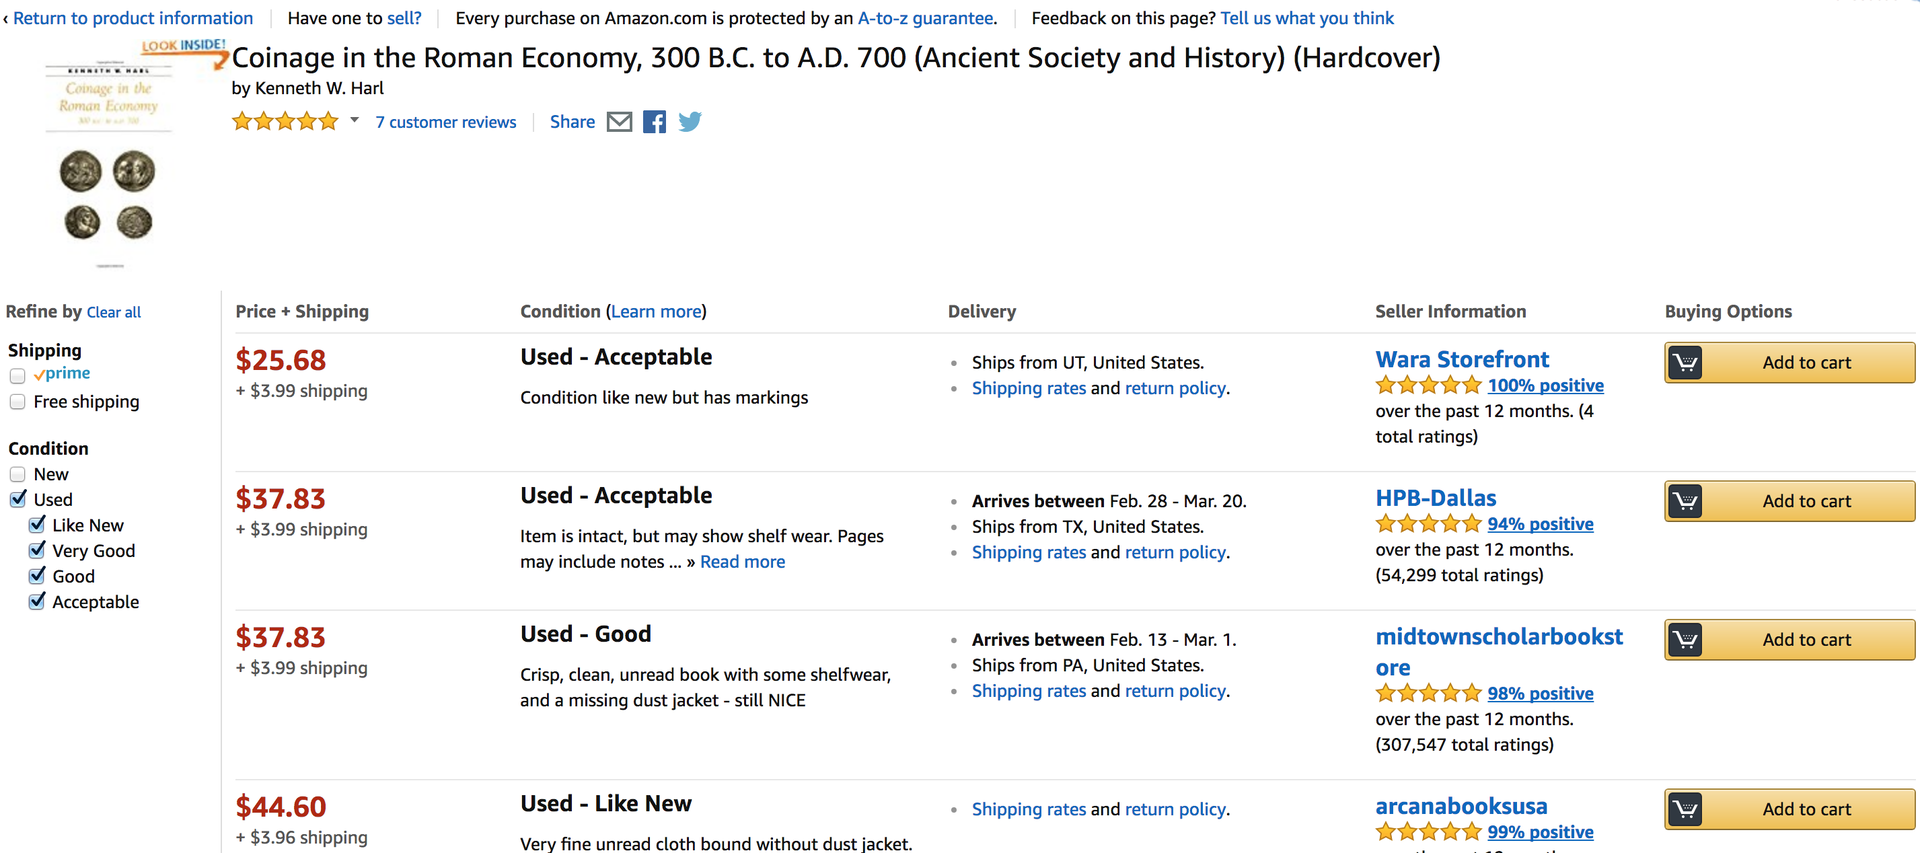Uncheck the Like New condition filter
The height and width of the screenshot is (853, 1920).
[x=38, y=525]
